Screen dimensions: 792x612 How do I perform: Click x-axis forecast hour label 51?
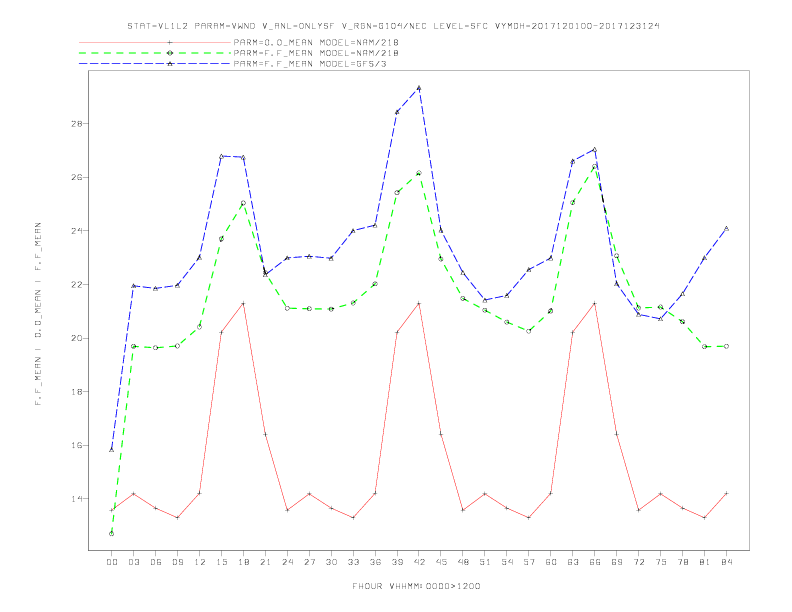(485, 562)
